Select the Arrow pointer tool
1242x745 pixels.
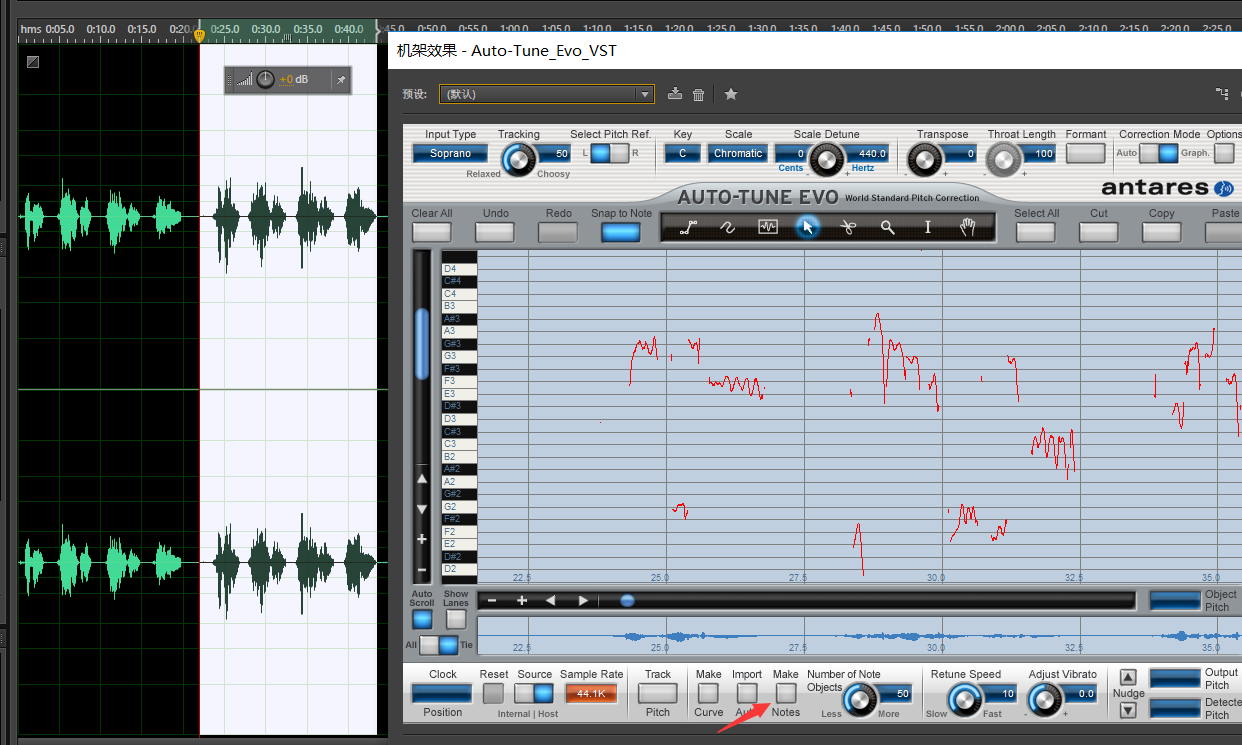point(808,228)
